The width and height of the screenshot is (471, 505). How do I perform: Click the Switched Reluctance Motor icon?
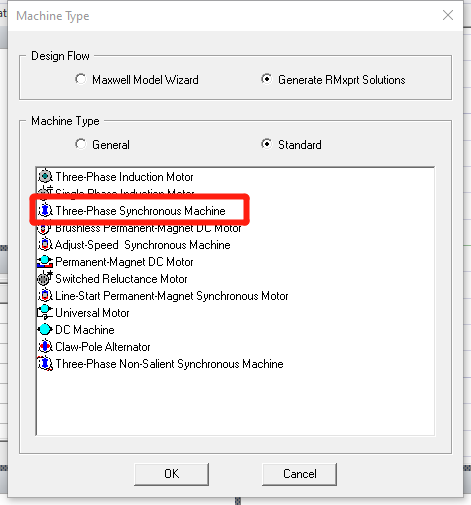point(45,279)
